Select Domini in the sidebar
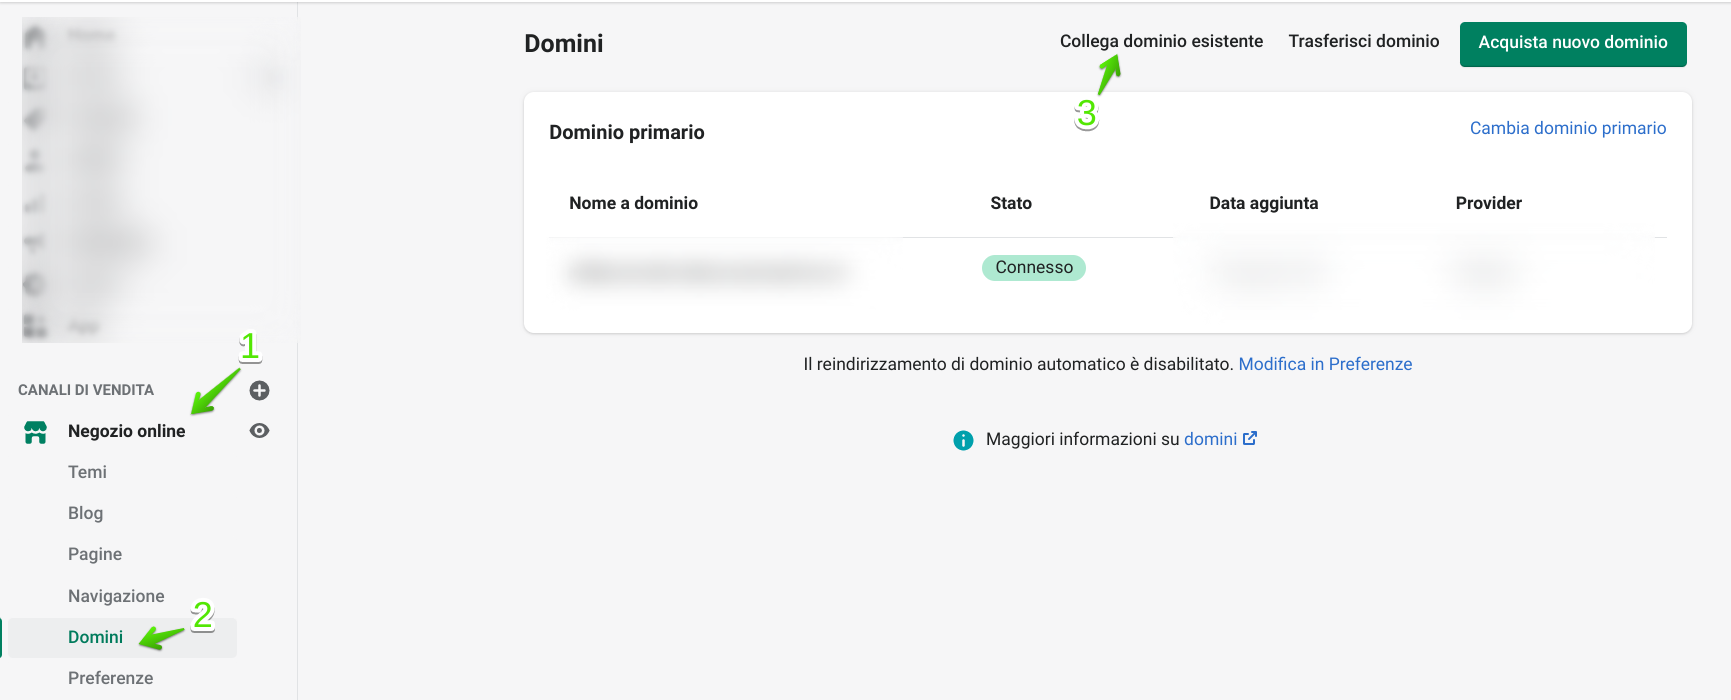 coord(95,637)
